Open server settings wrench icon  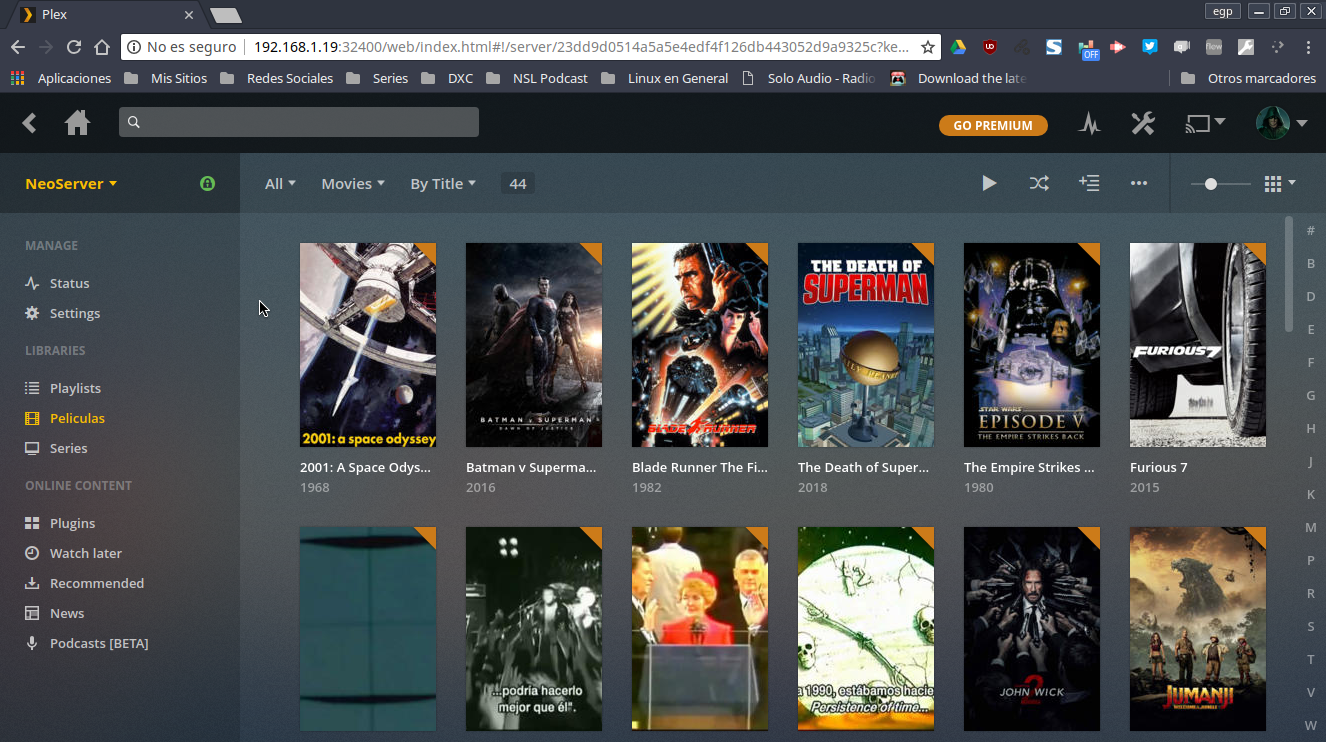[x=1142, y=124]
